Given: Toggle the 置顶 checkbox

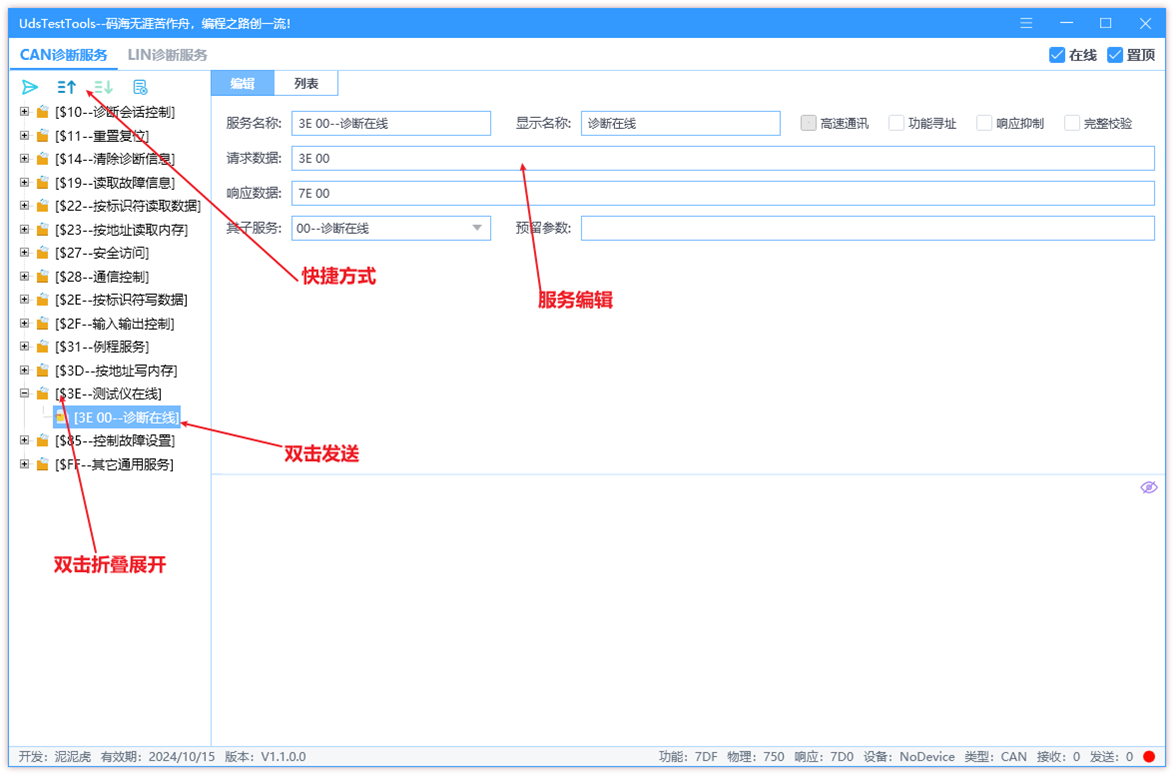Looking at the screenshot, I should point(1115,55).
